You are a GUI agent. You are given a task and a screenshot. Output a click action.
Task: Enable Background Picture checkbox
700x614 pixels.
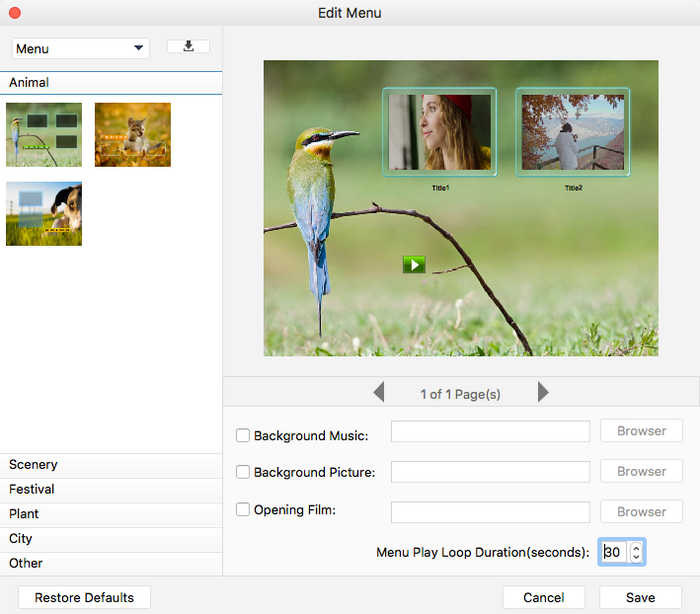point(242,472)
